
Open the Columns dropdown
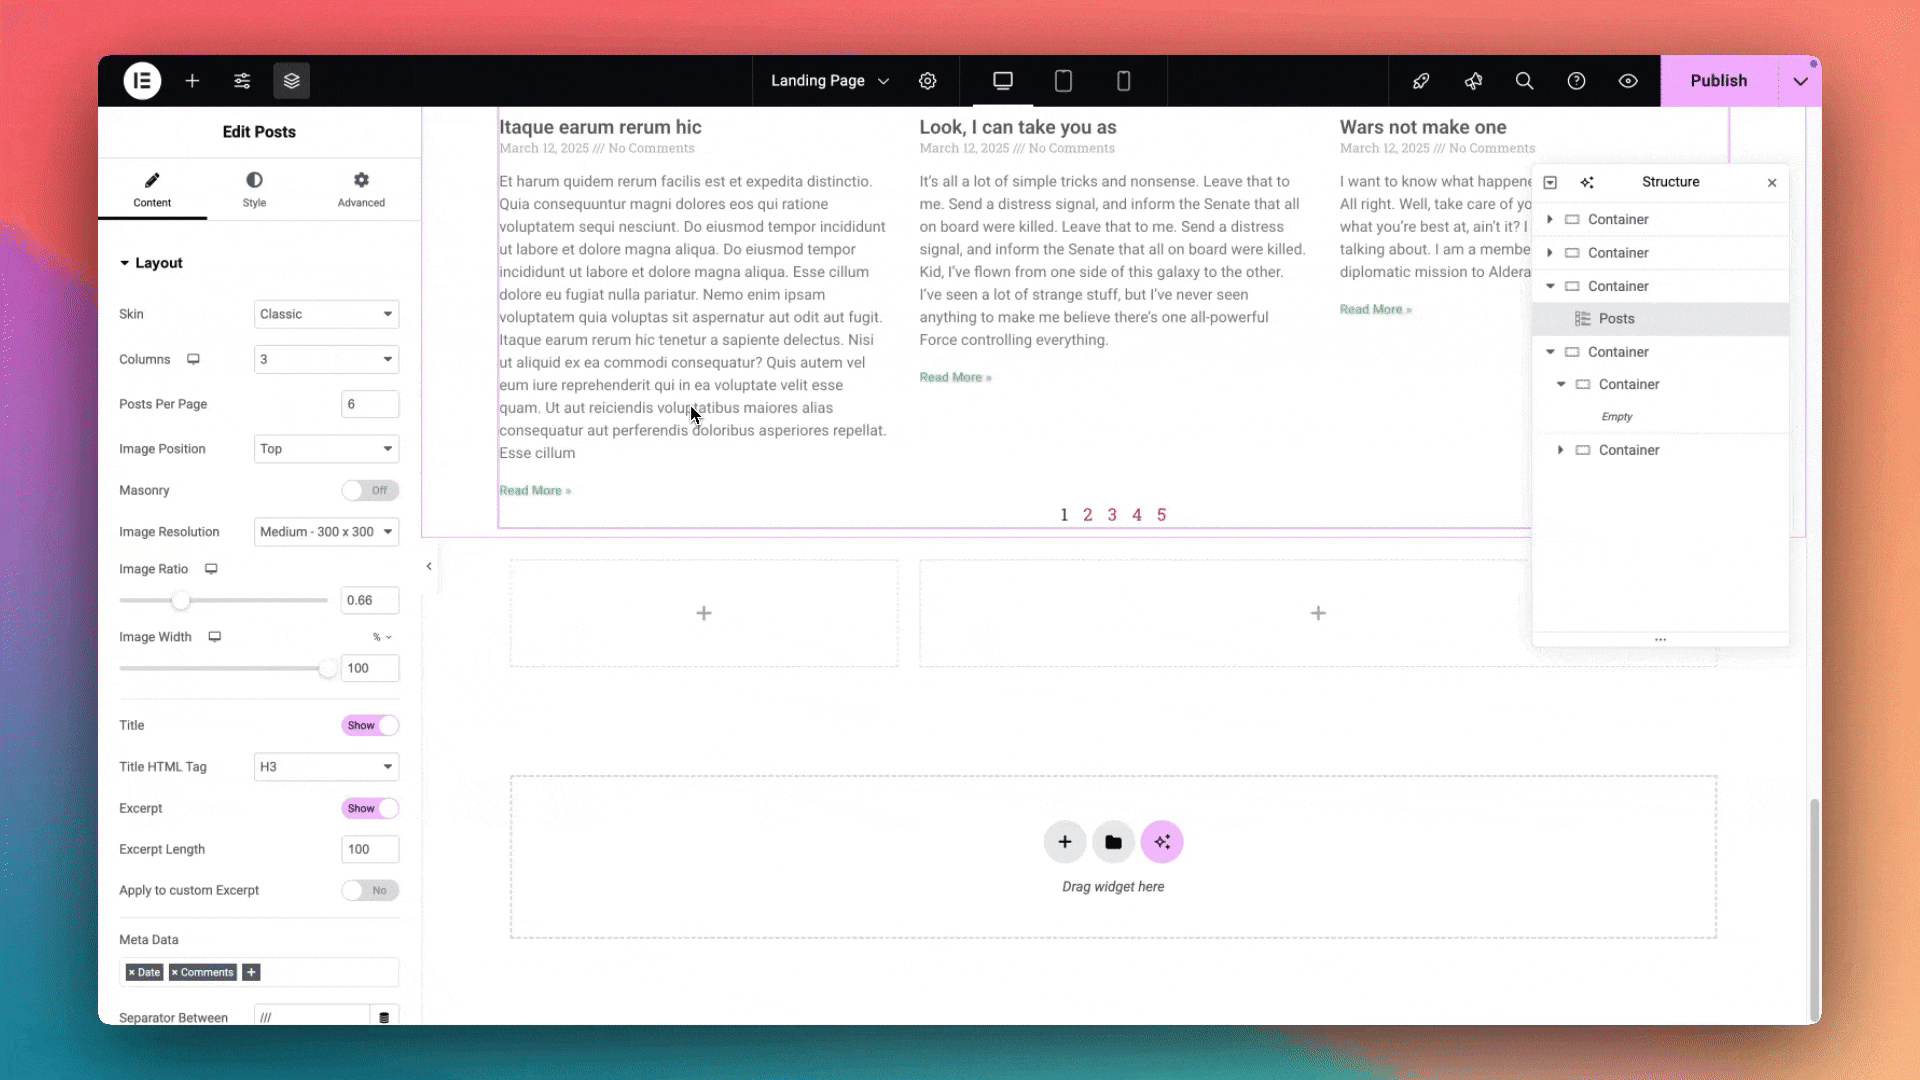(326, 359)
